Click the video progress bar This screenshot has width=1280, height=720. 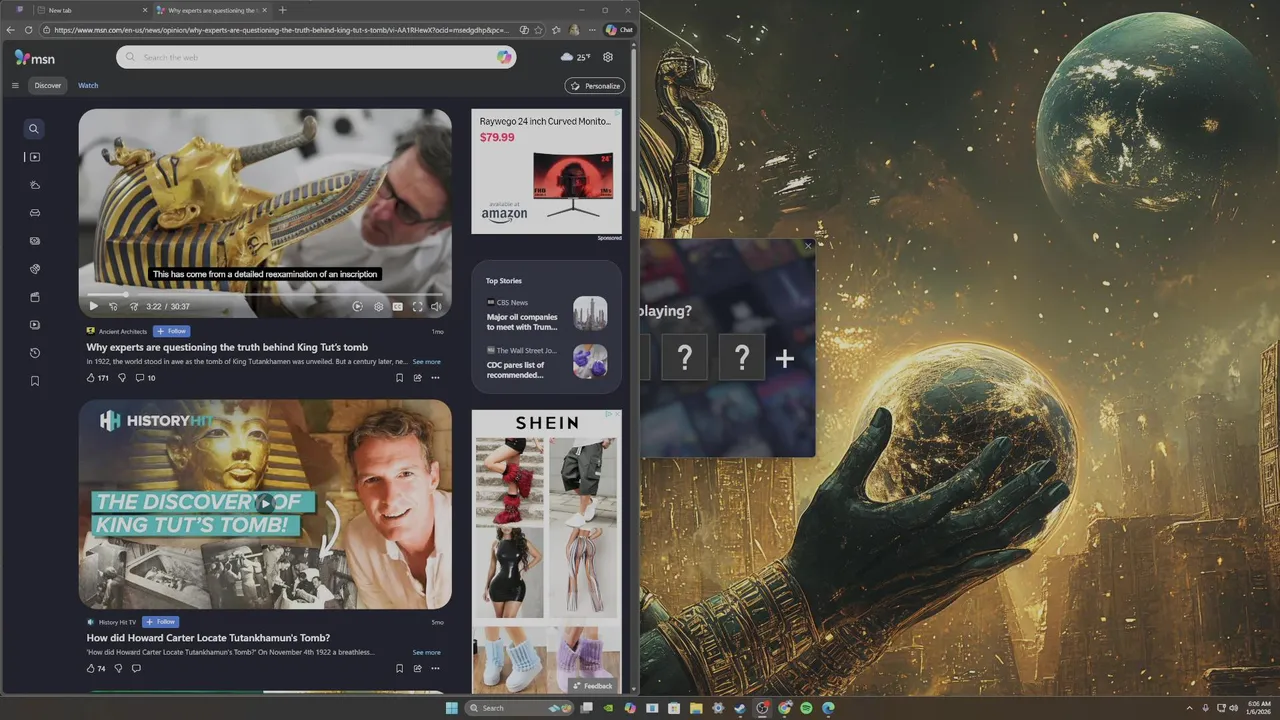265,294
